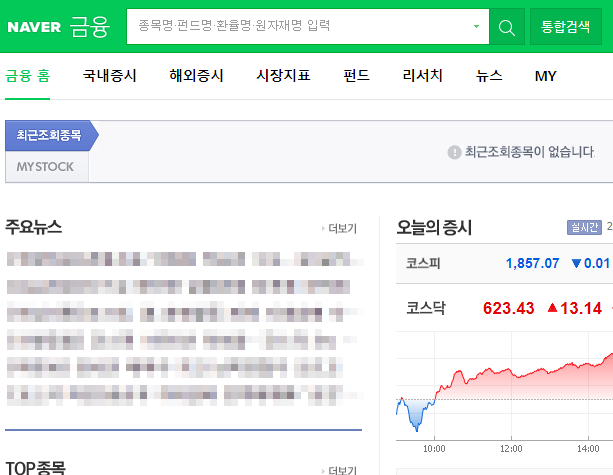This screenshot has width=613, height=475.
Task: Open the 리서치 menu
Action: [422, 76]
